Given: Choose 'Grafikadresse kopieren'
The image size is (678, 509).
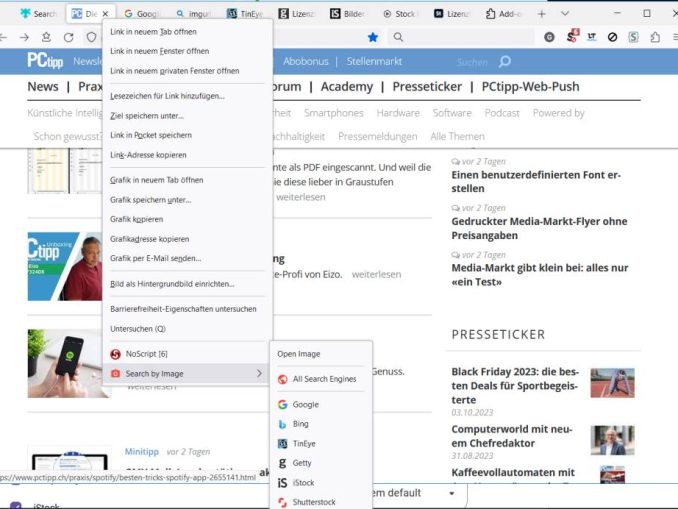Looking at the screenshot, I should [188, 239].
